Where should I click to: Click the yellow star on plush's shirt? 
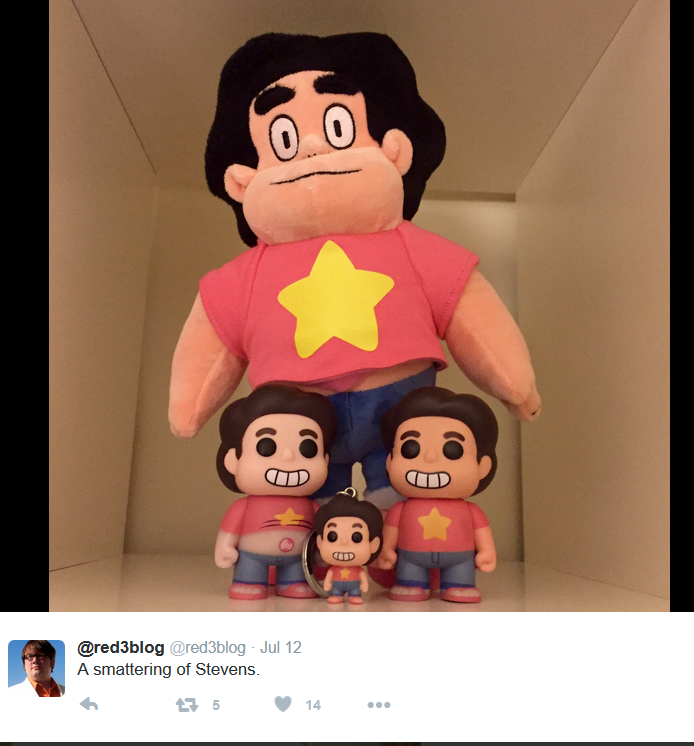click(336, 300)
